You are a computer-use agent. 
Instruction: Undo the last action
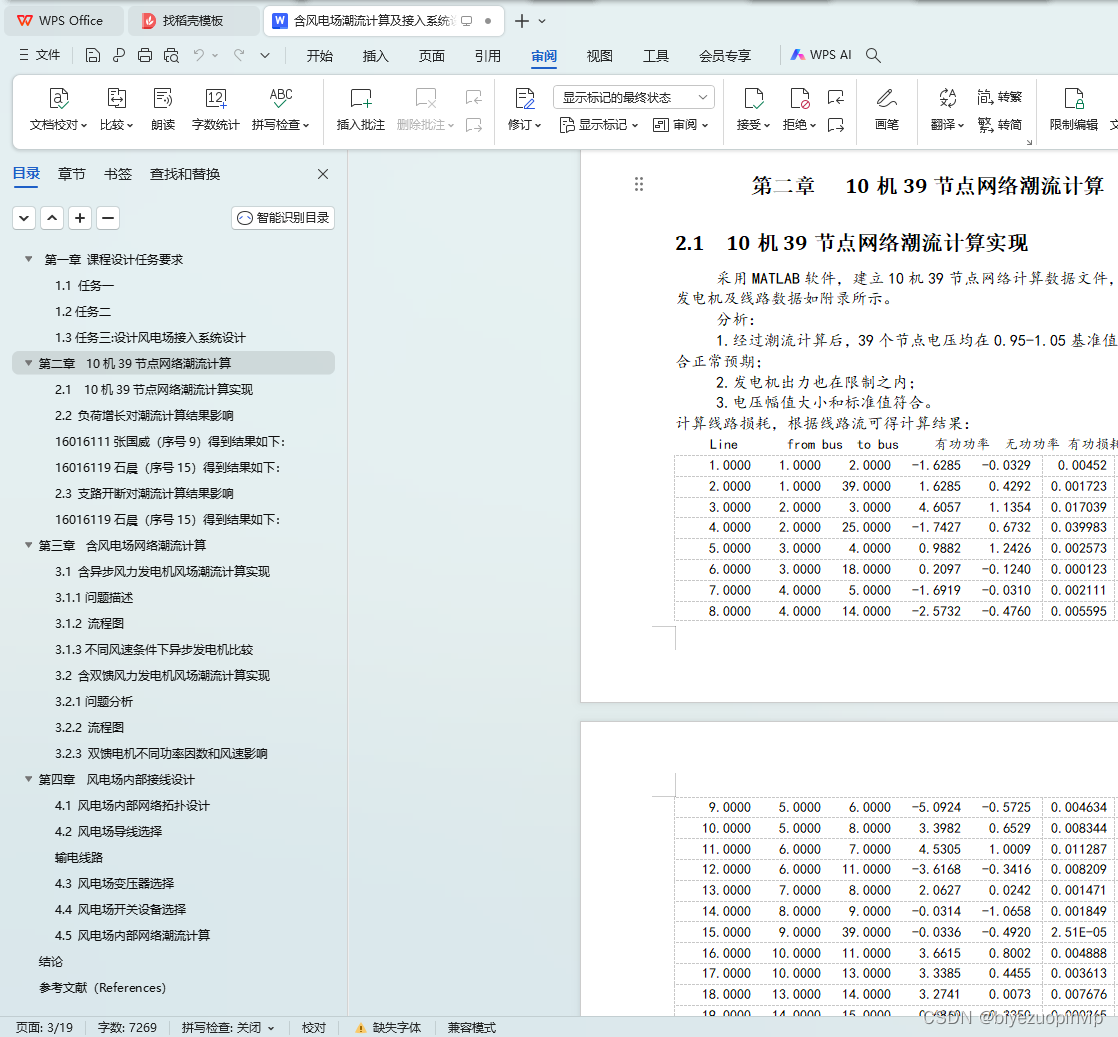199,55
